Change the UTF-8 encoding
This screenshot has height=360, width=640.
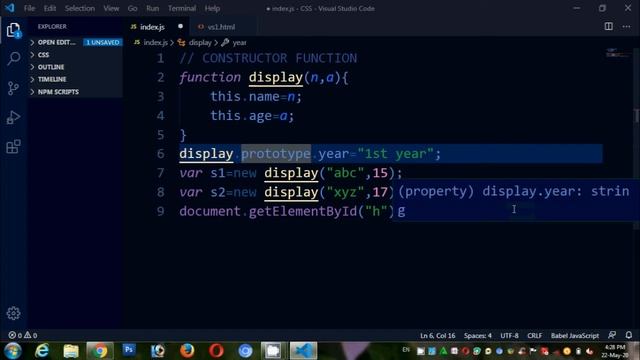[509, 336]
